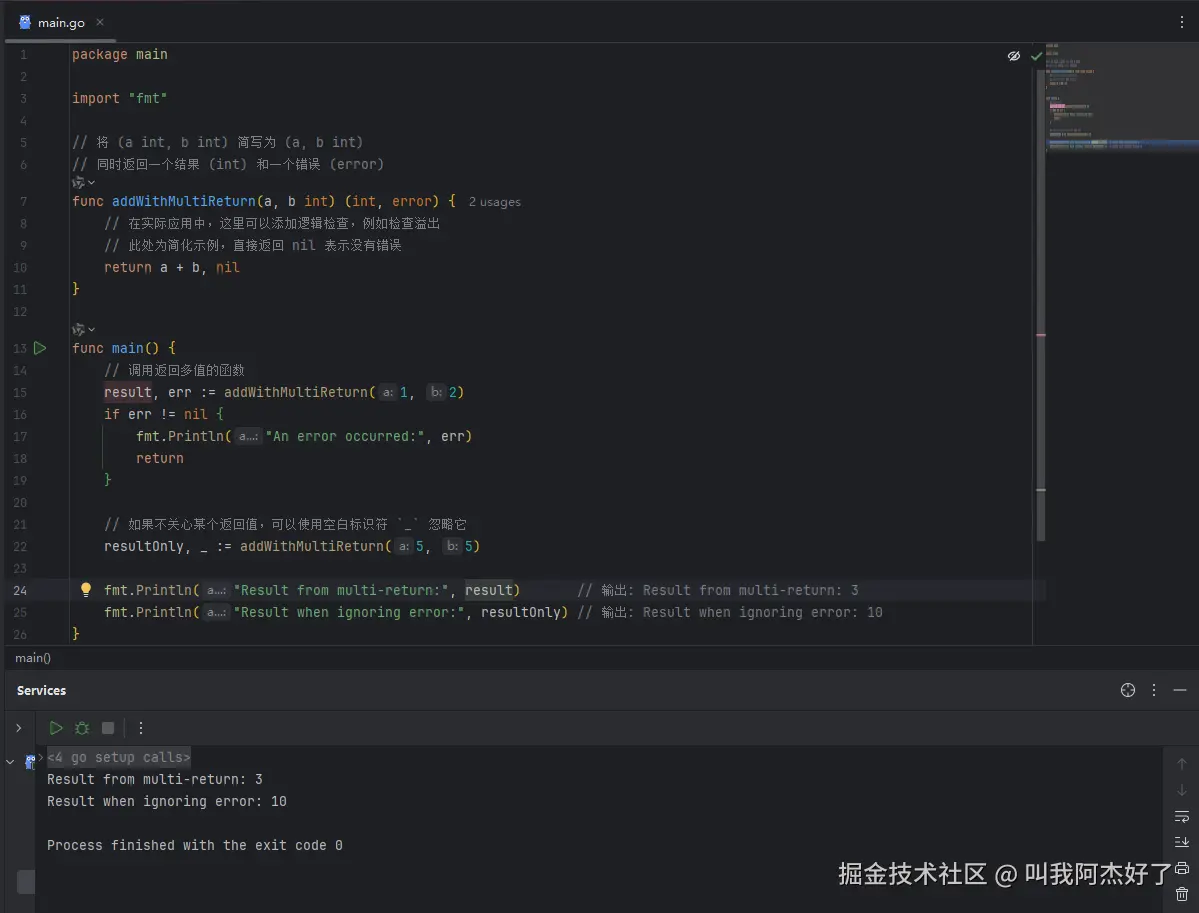
Task: Hide the Services panel with minimize dash
Action: pos(1180,690)
